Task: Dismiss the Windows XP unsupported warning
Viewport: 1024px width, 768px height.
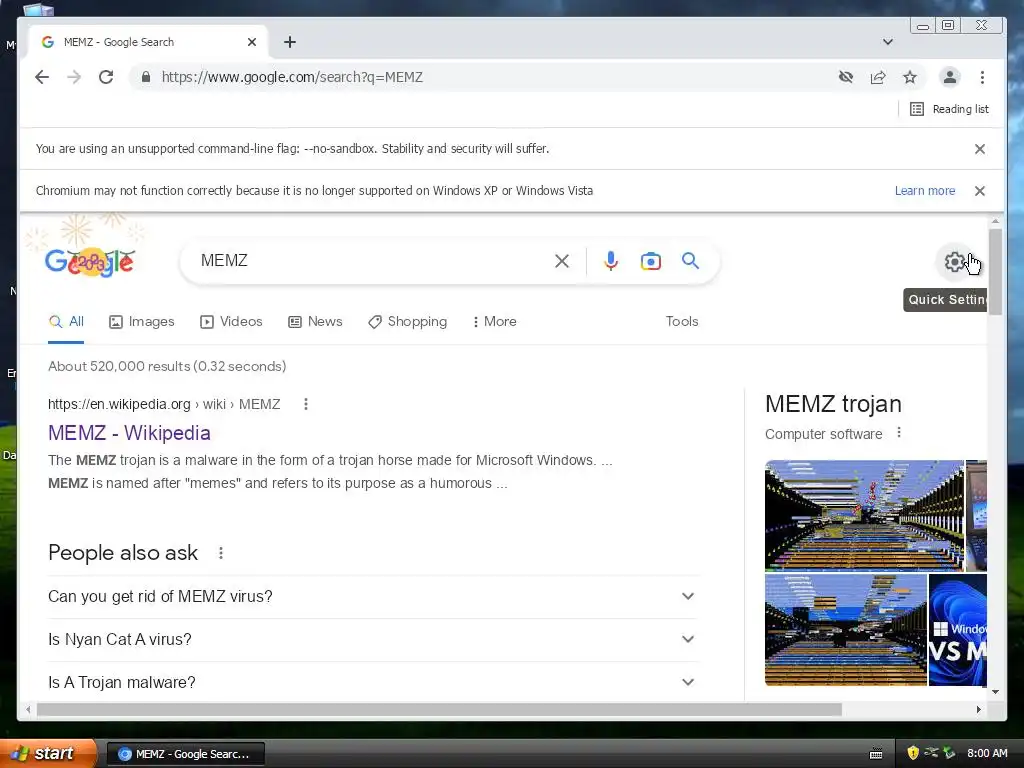Action: [x=980, y=191]
